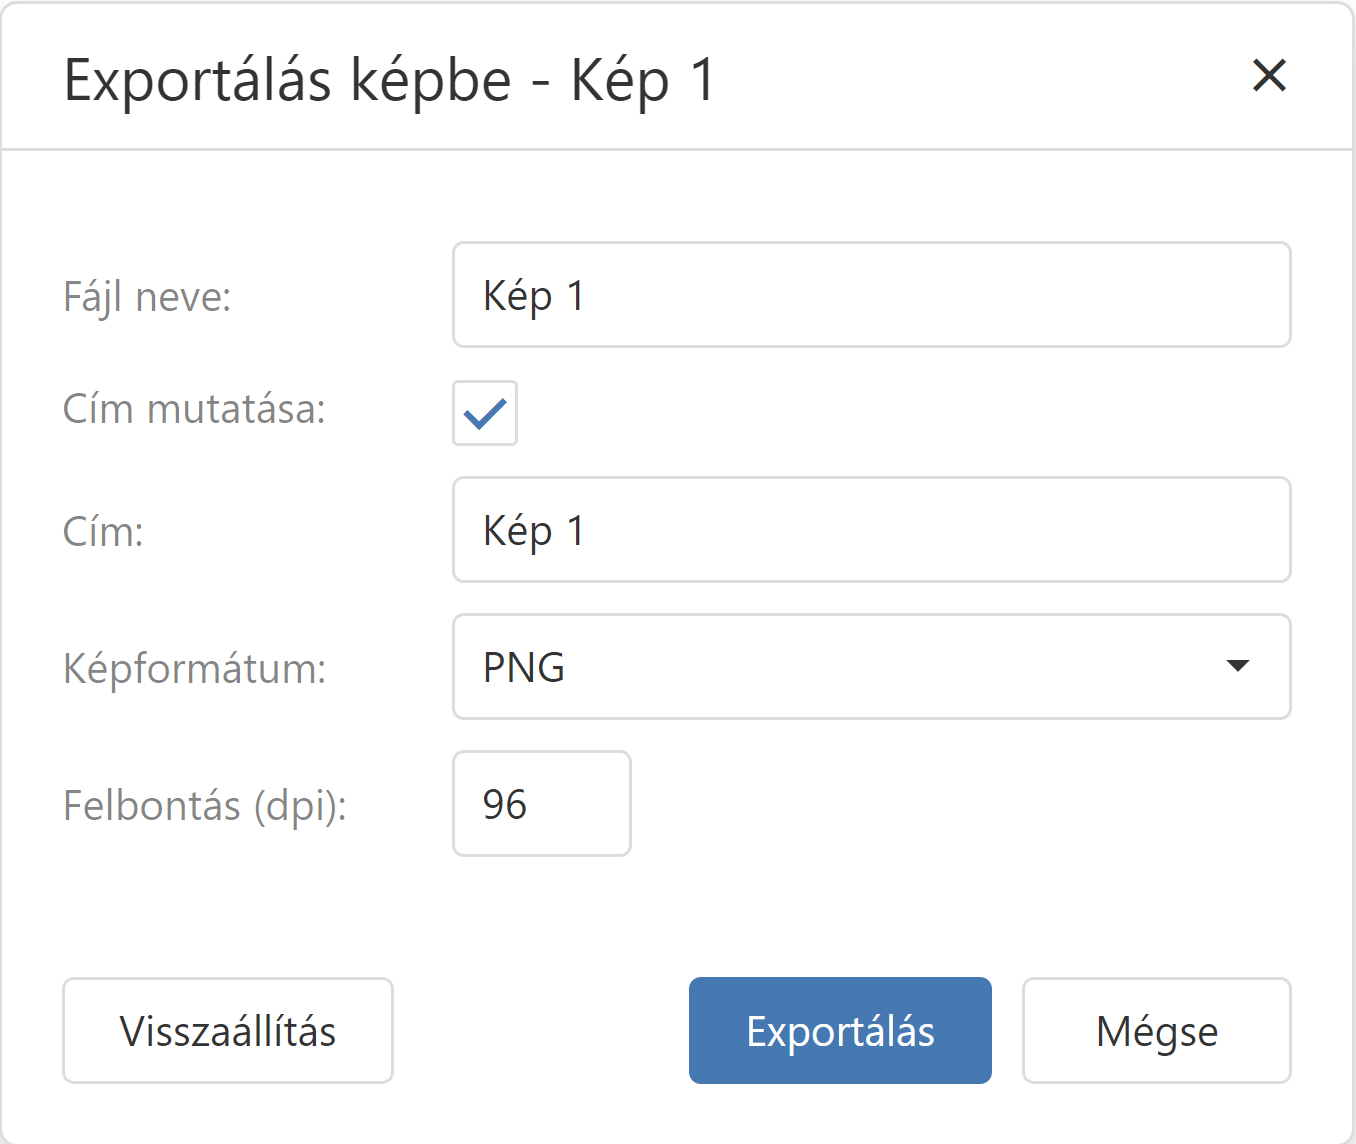Viewport: 1356px width, 1144px height.
Task: Click the 96 value in the dpi box
Action: (x=505, y=805)
